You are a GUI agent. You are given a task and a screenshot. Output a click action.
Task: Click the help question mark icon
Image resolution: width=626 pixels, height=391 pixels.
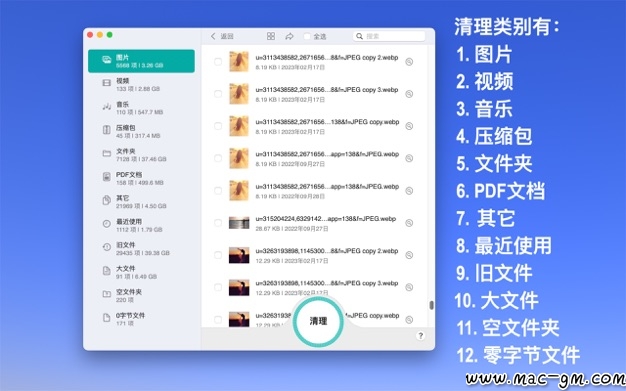(x=420, y=335)
